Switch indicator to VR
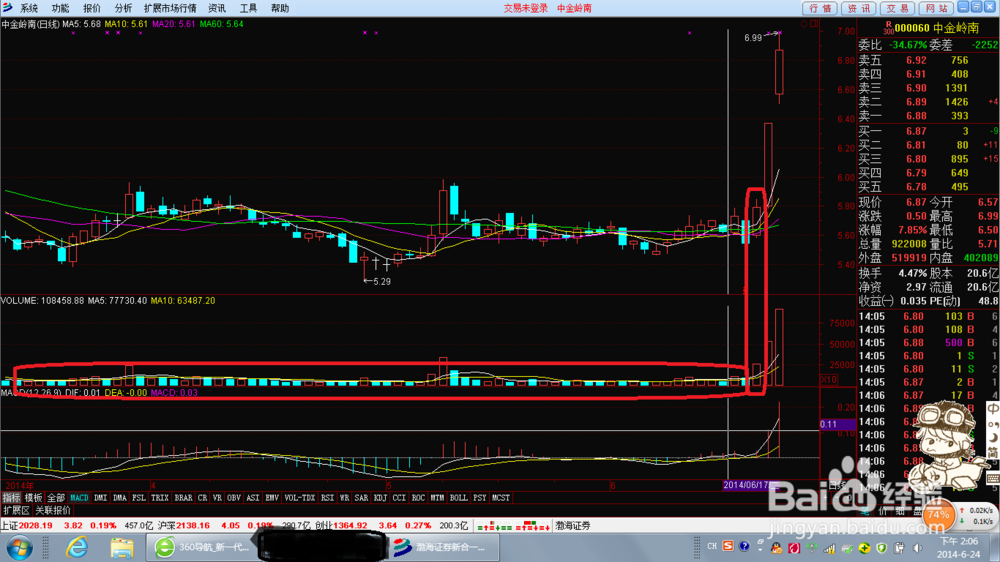 pyautogui.click(x=217, y=498)
